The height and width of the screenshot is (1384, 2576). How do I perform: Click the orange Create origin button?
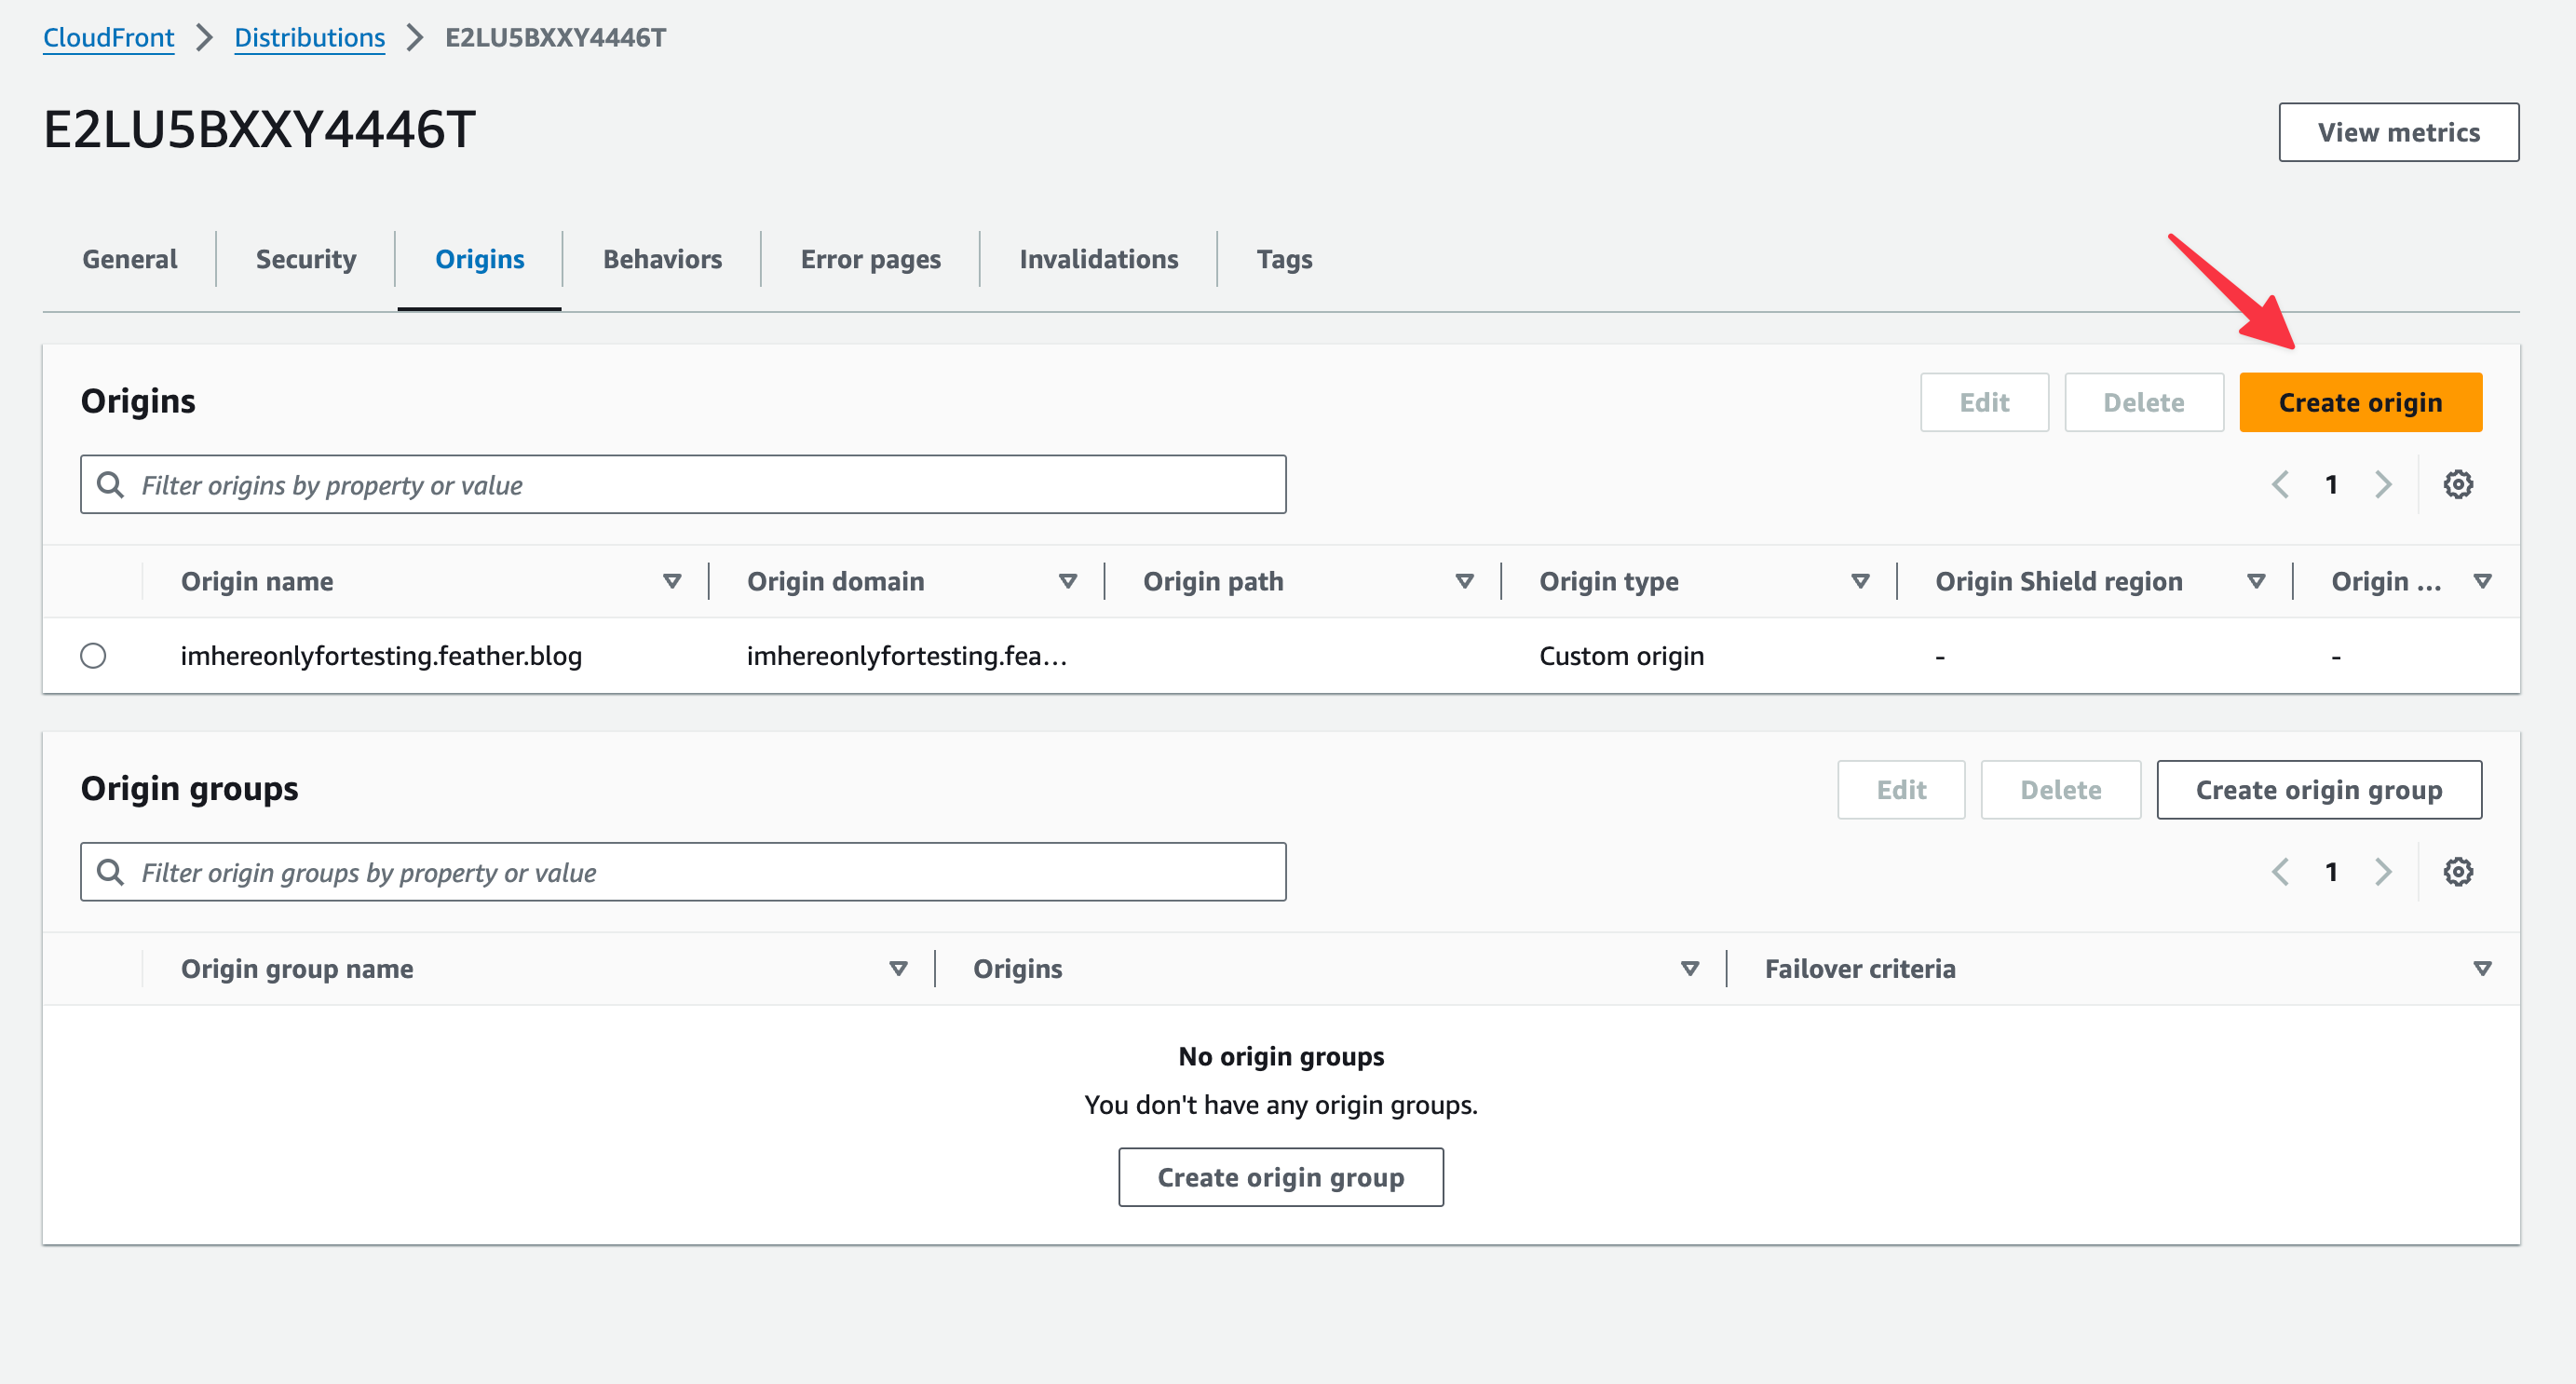(2360, 402)
